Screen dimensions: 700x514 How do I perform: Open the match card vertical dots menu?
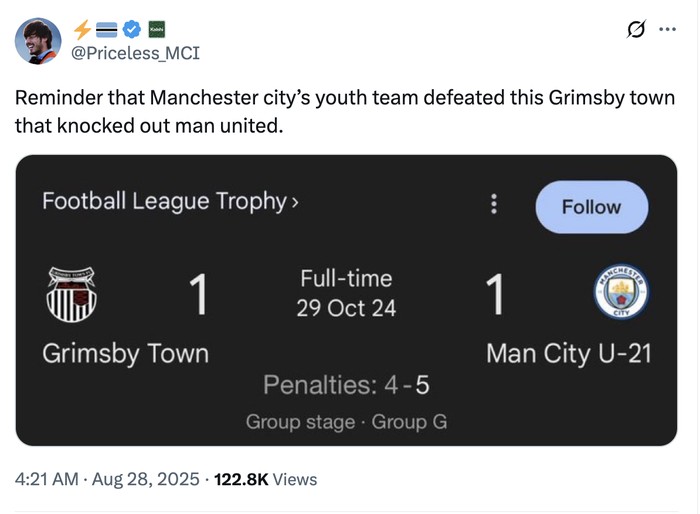[493, 205]
